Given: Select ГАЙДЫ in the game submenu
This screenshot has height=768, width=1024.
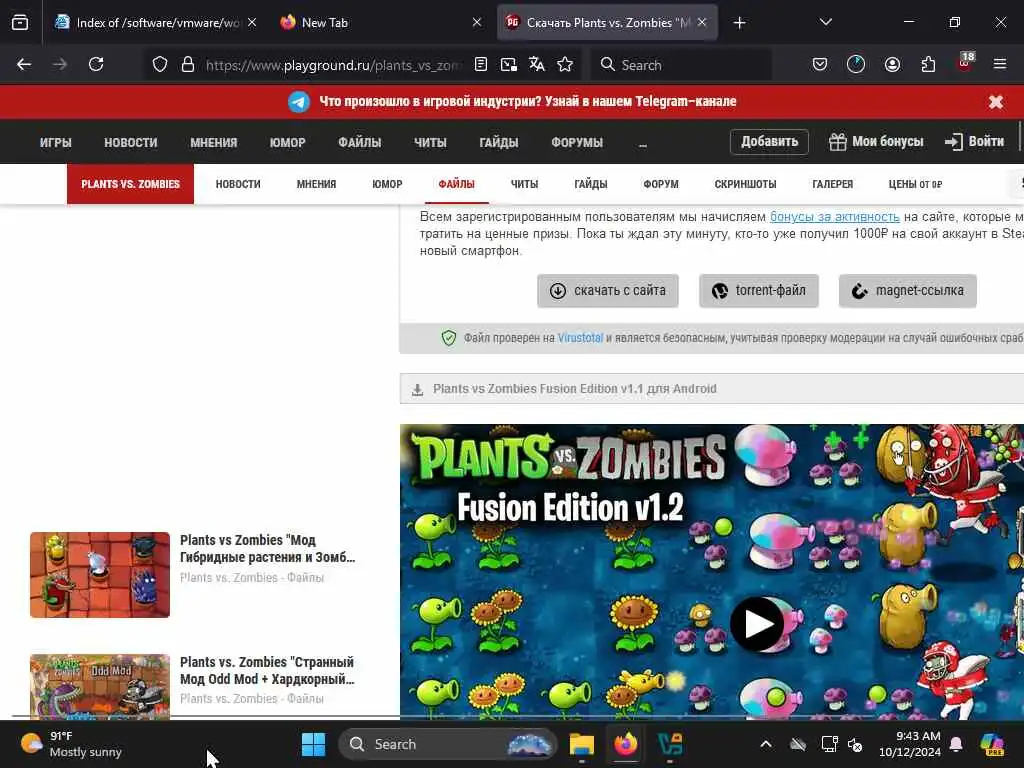Looking at the screenshot, I should click(x=591, y=184).
